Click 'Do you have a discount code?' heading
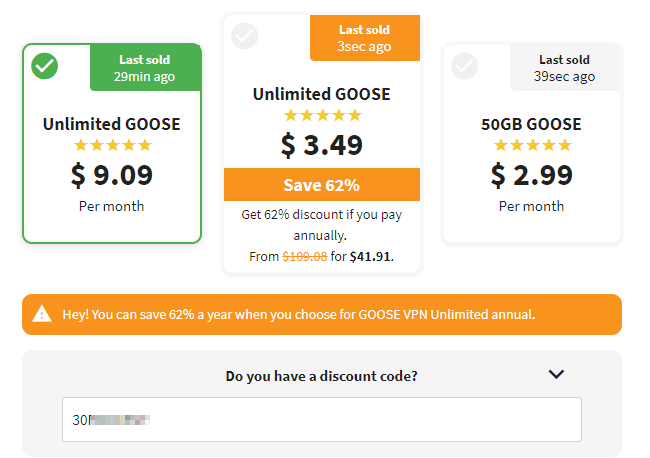Screen dimensions: 650x458 coord(321,376)
